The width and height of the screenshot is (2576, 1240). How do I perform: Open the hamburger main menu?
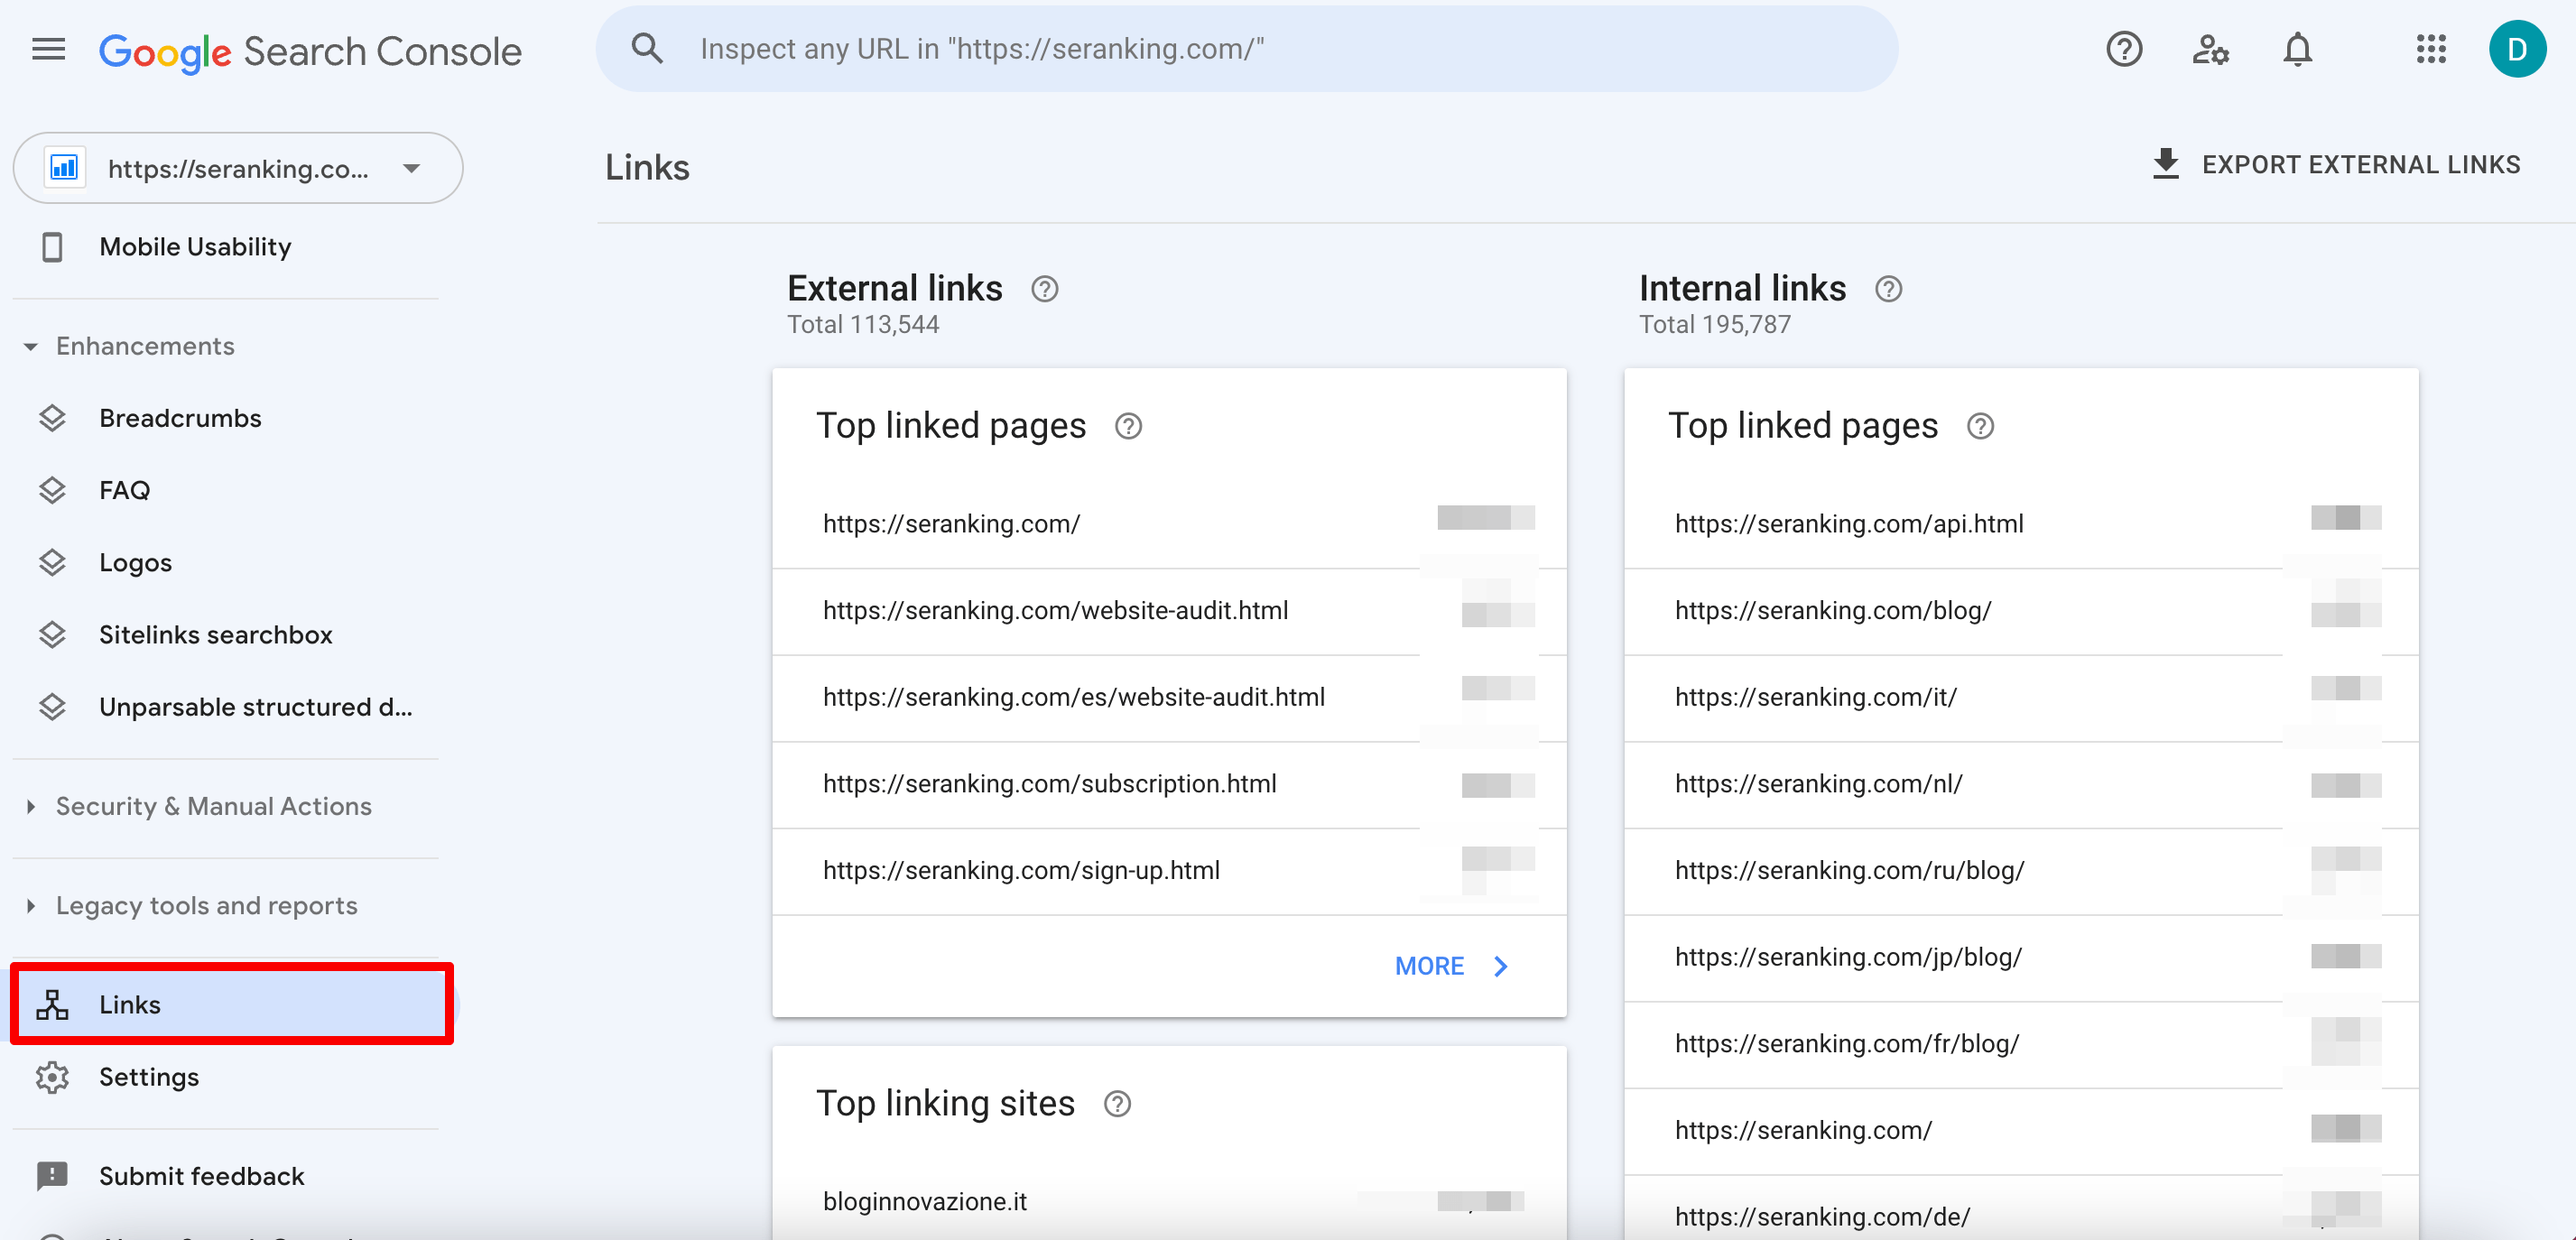pyautogui.click(x=48, y=49)
